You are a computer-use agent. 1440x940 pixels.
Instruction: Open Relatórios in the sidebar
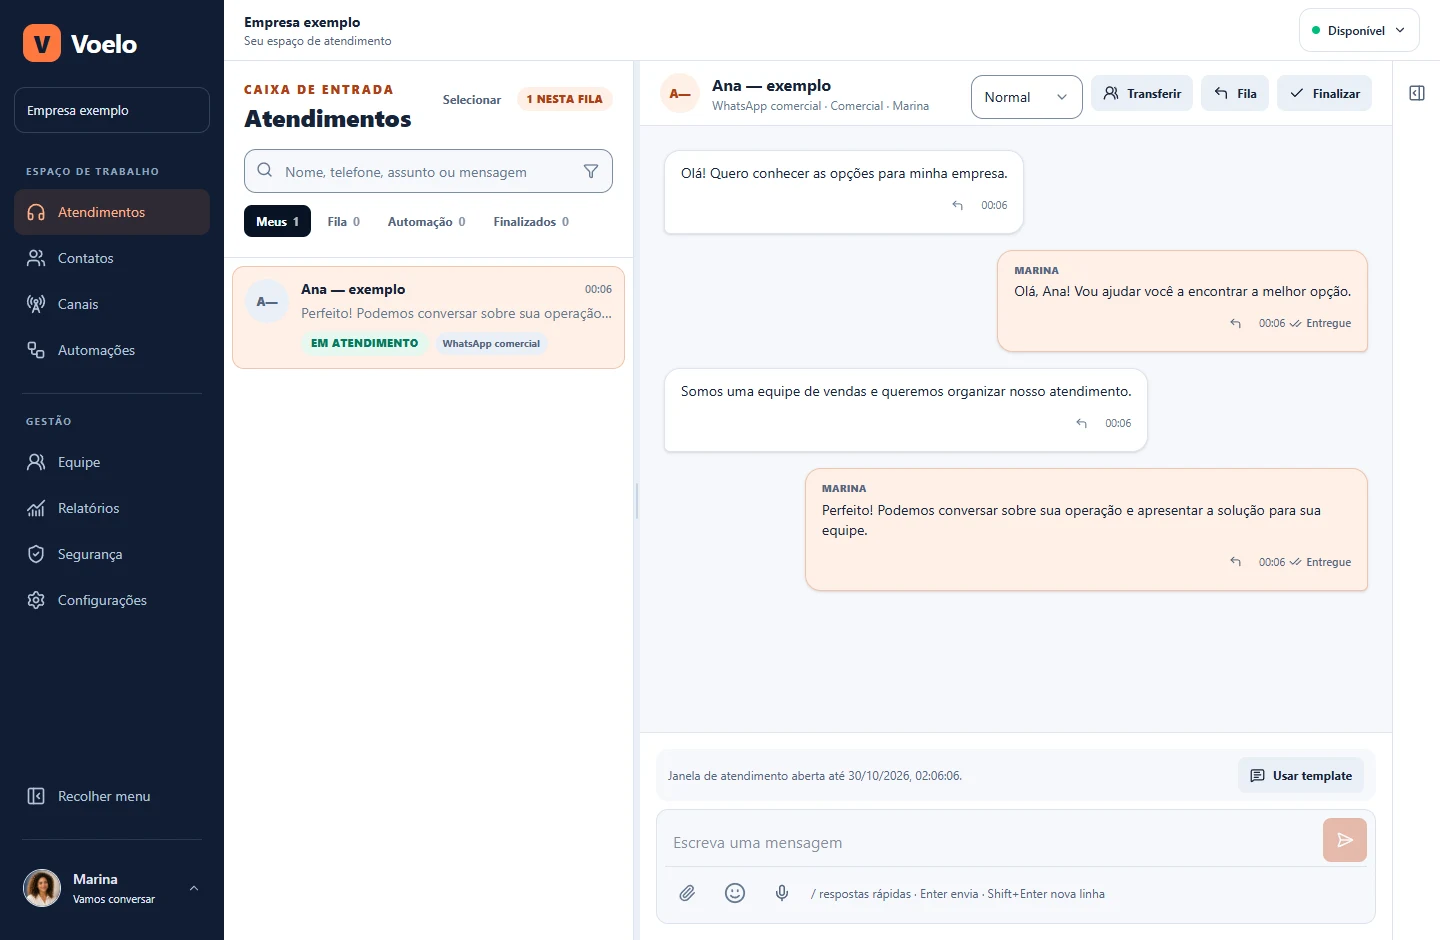pyautogui.click(x=112, y=508)
